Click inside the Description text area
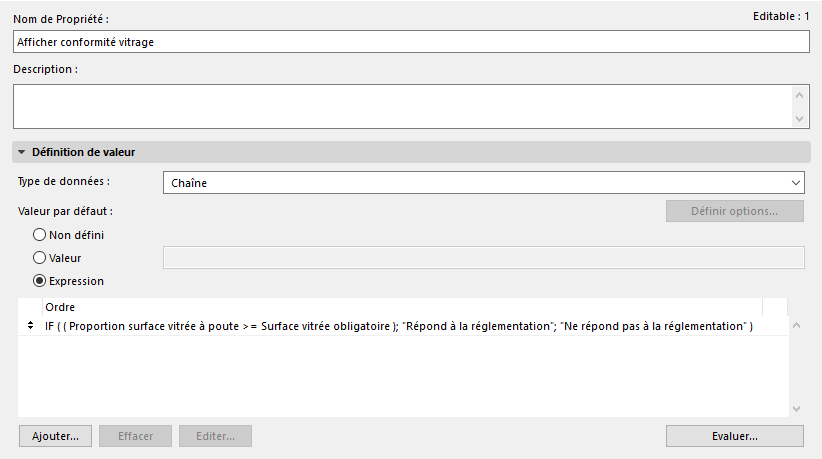 coord(400,106)
